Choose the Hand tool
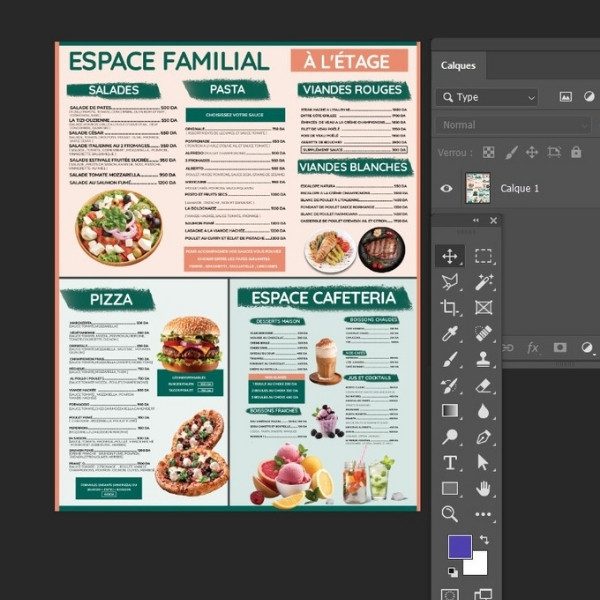Image resolution: width=600 pixels, height=600 pixels. (x=484, y=488)
